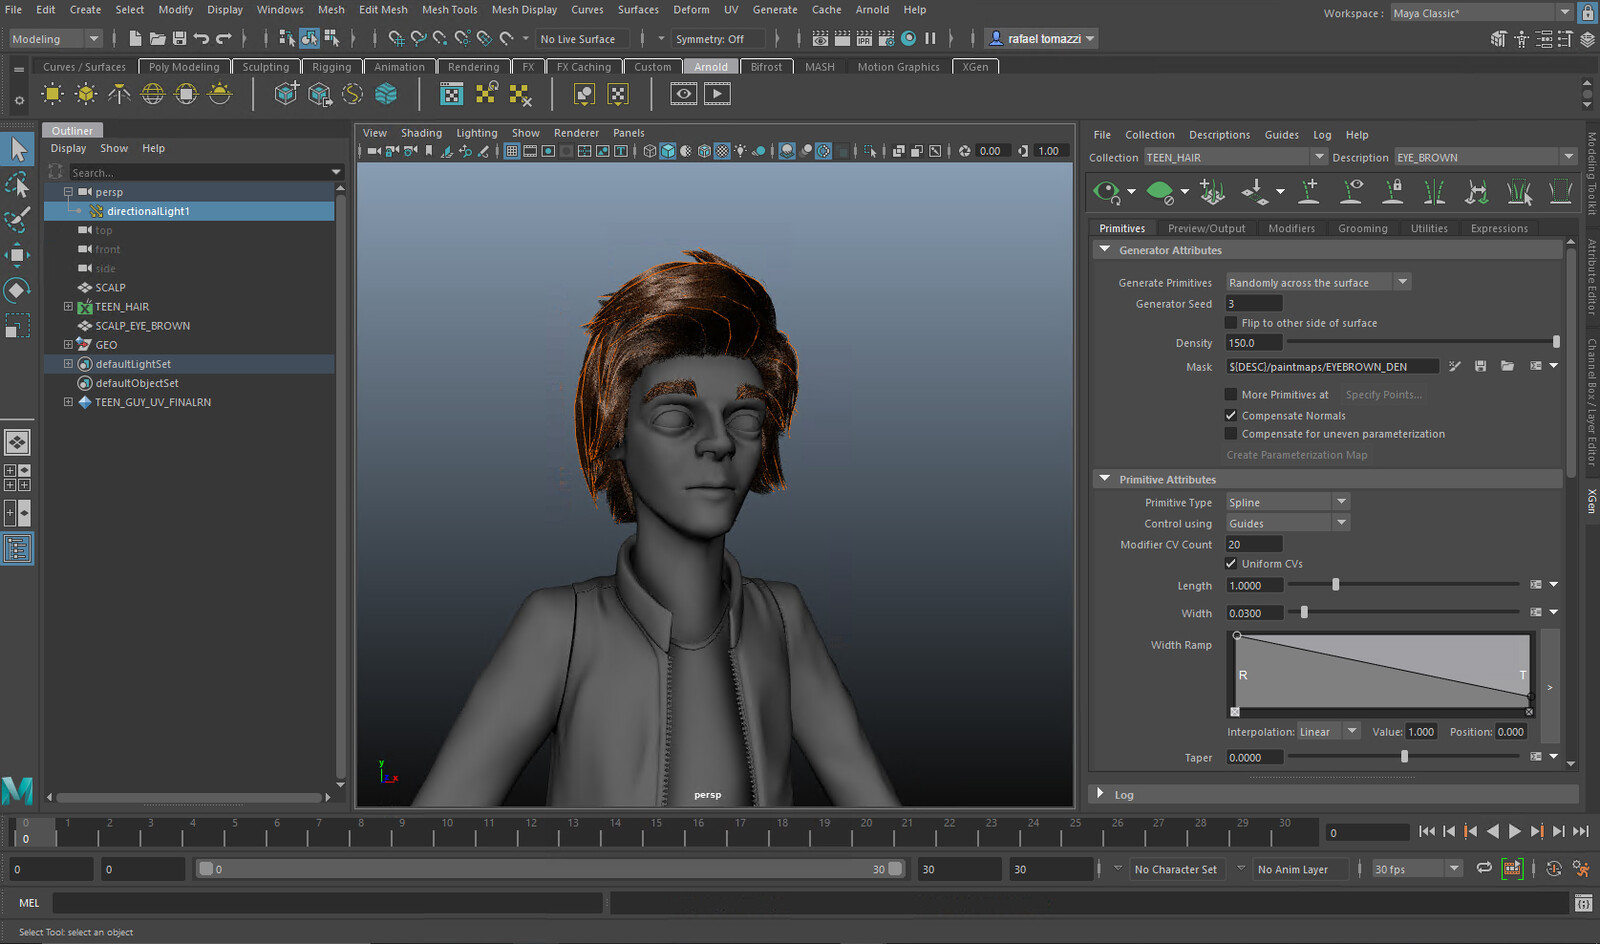Viewport: 1600px width, 944px height.
Task: Play the timeline forwards
Action: tap(1514, 832)
